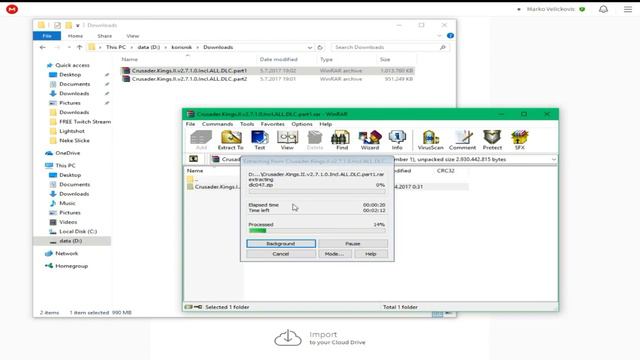Open the File menu in WinRAR

[x=191, y=124]
